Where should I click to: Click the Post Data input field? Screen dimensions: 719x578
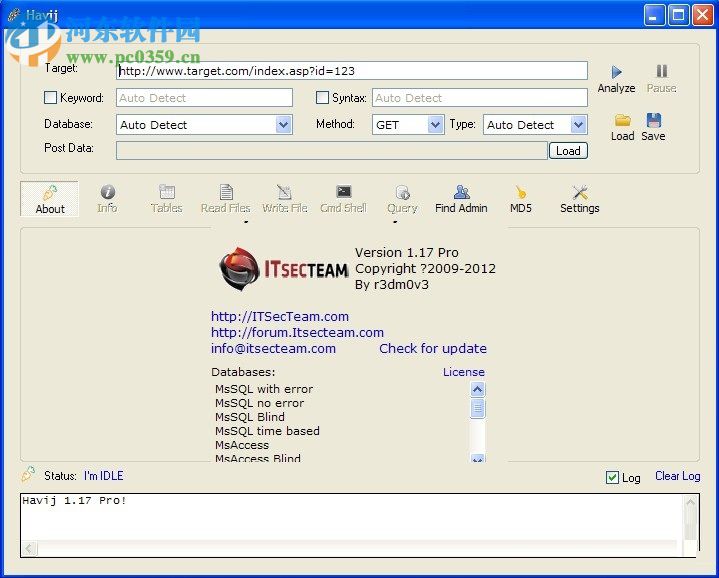(332, 150)
